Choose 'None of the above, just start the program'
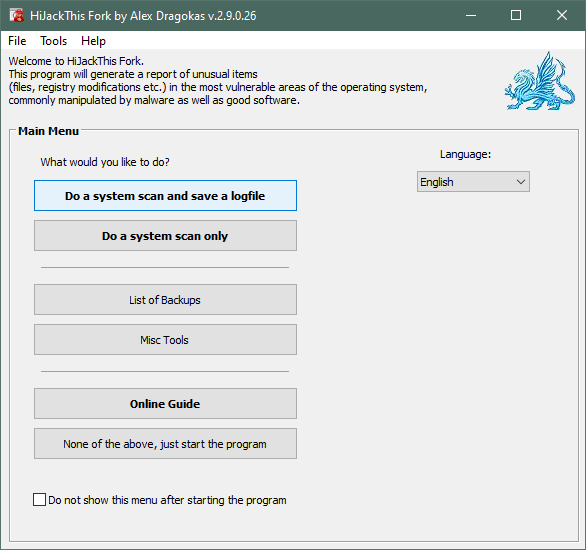This screenshot has width=586, height=550. [165, 444]
